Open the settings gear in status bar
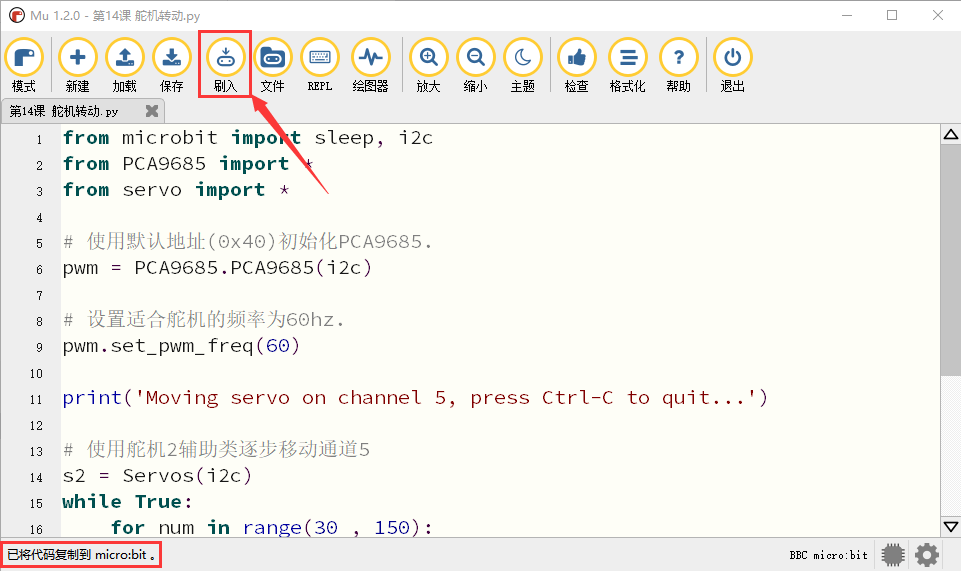Image resolution: width=961 pixels, height=571 pixels. point(927,555)
